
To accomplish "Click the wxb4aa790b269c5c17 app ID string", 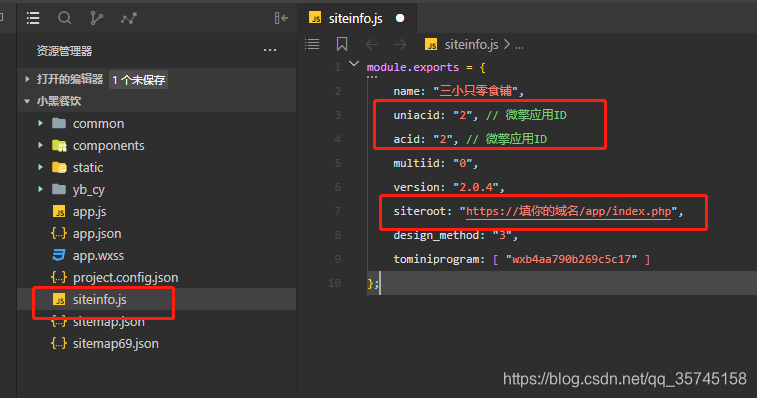I will 571,259.
